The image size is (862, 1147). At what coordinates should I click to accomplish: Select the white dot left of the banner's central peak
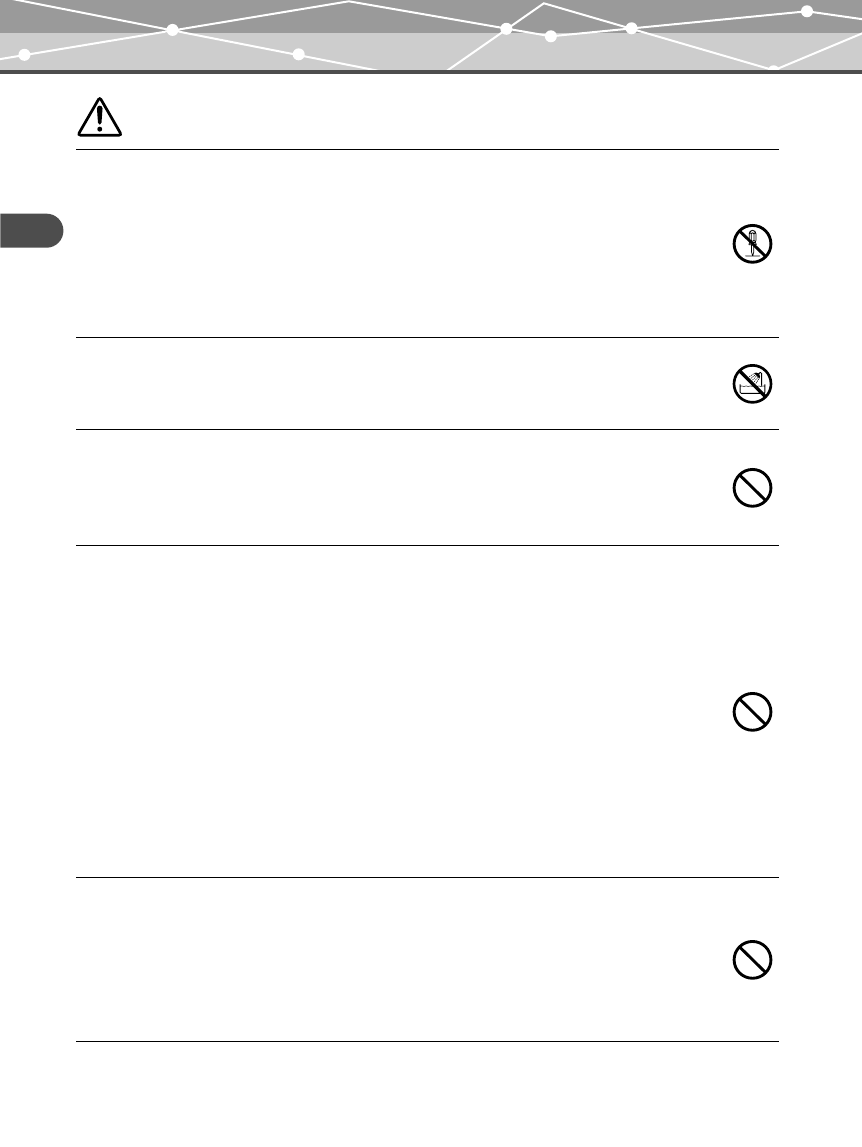pyautogui.click(x=506, y=29)
